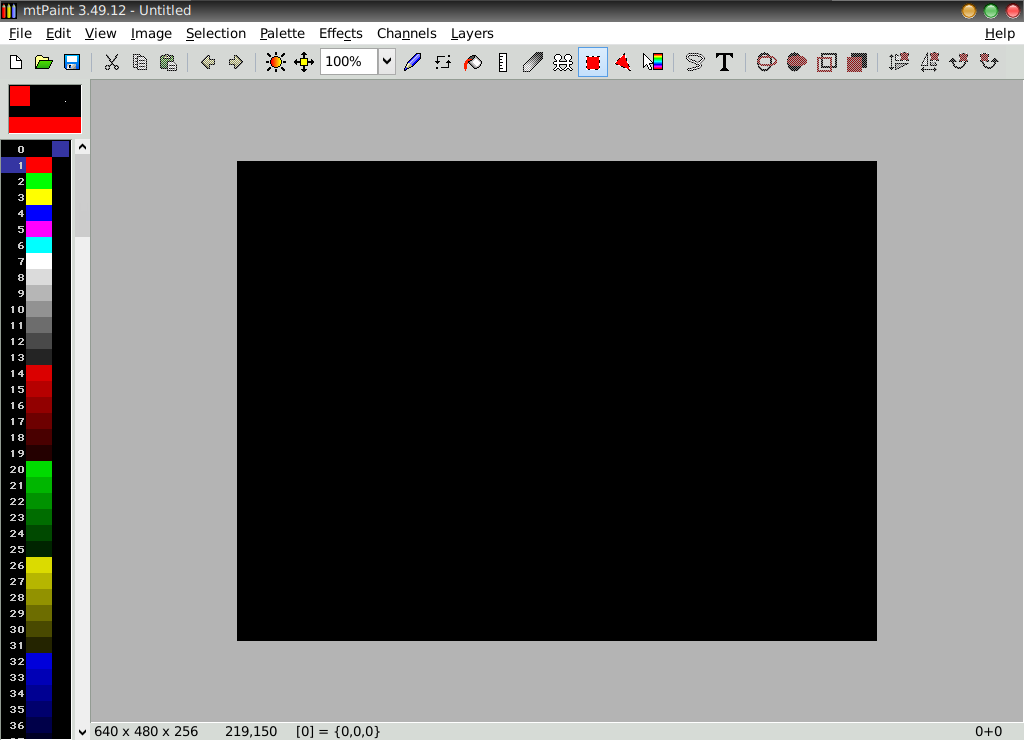Select the Lasso Selection tool
The image size is (1024, 740).
(x=695, y=62)
